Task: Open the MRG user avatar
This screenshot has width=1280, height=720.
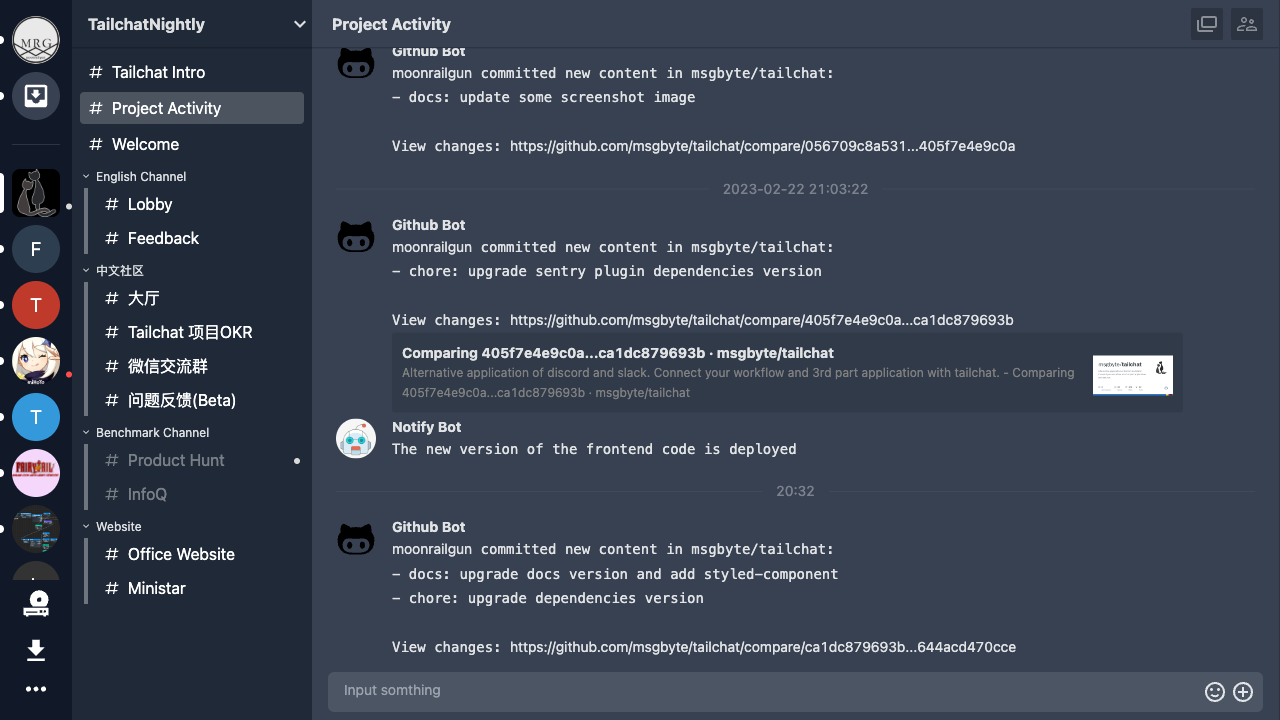Action: click(36, 41)
